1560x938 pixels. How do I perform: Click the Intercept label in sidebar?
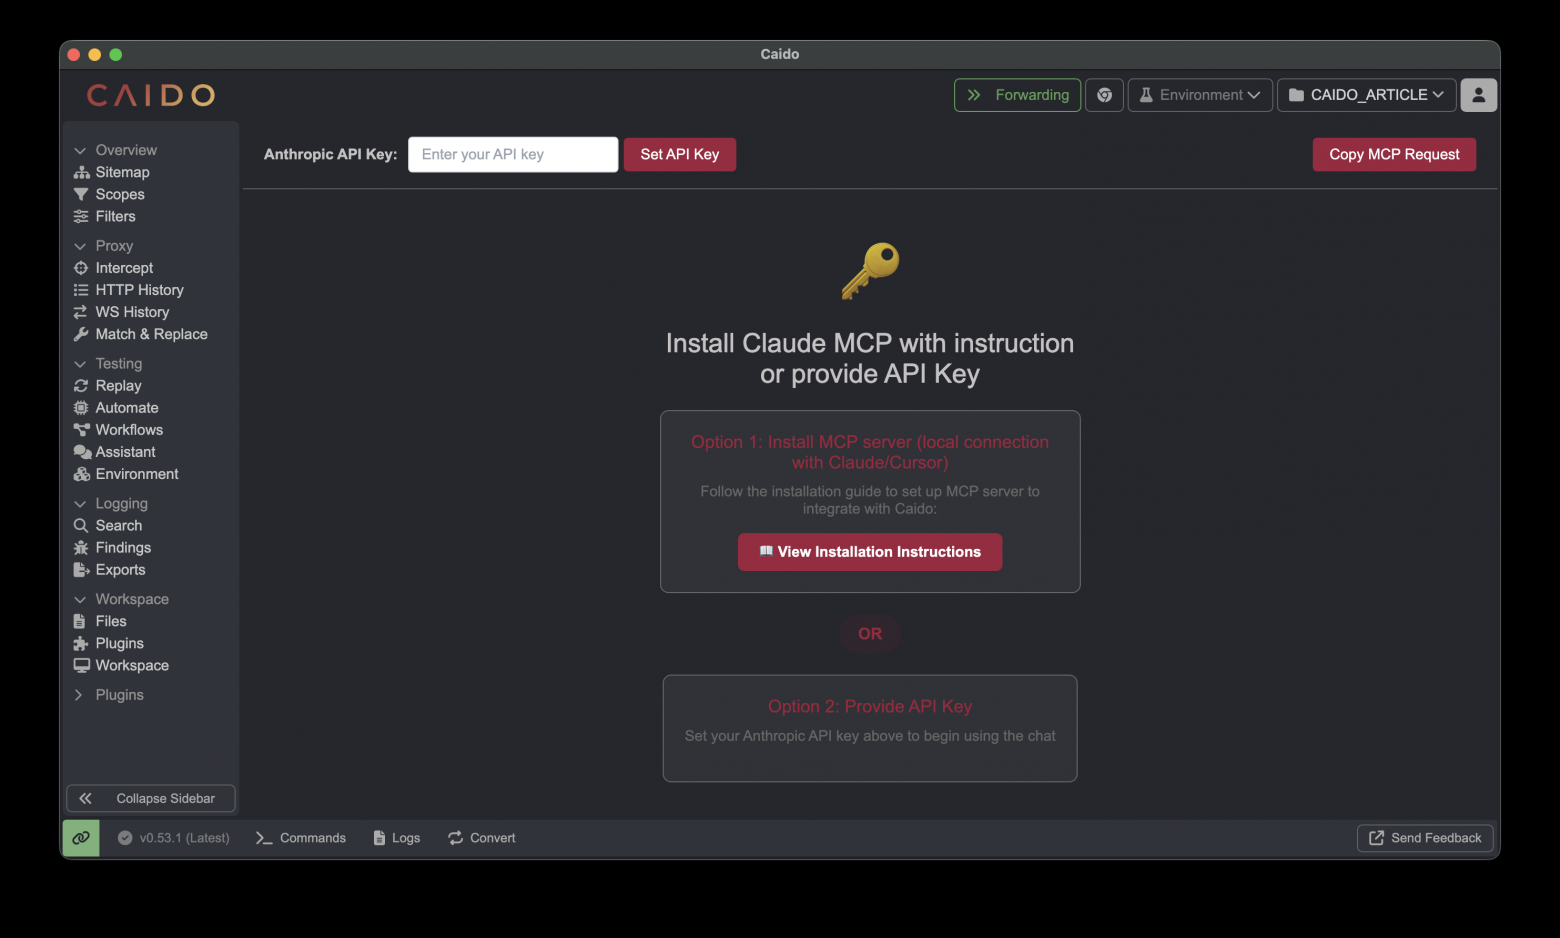[x=125, y=268]
